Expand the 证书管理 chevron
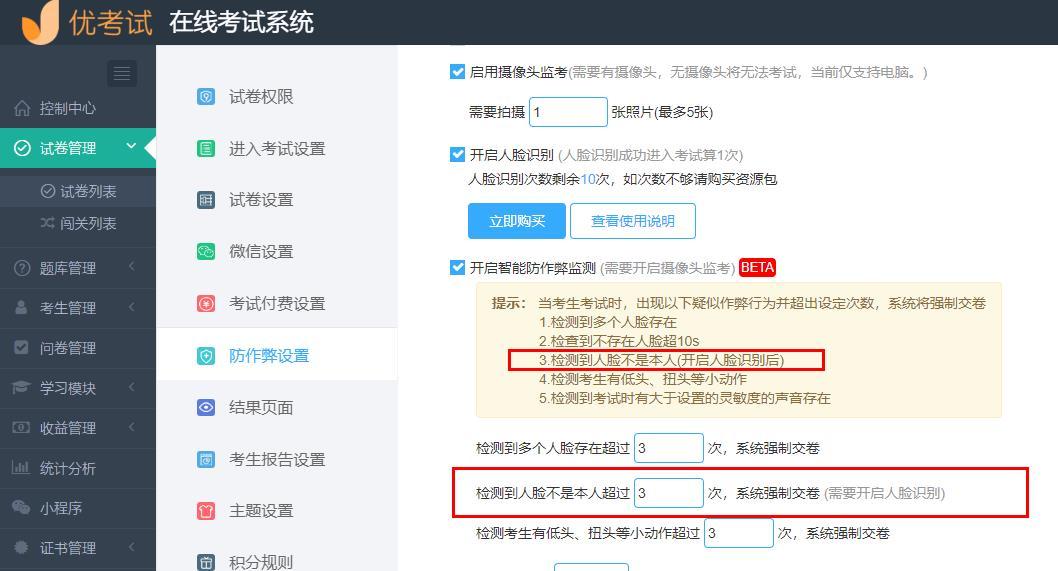Image resolution: width=1058 pixels, height=571 pixels. 132,547
